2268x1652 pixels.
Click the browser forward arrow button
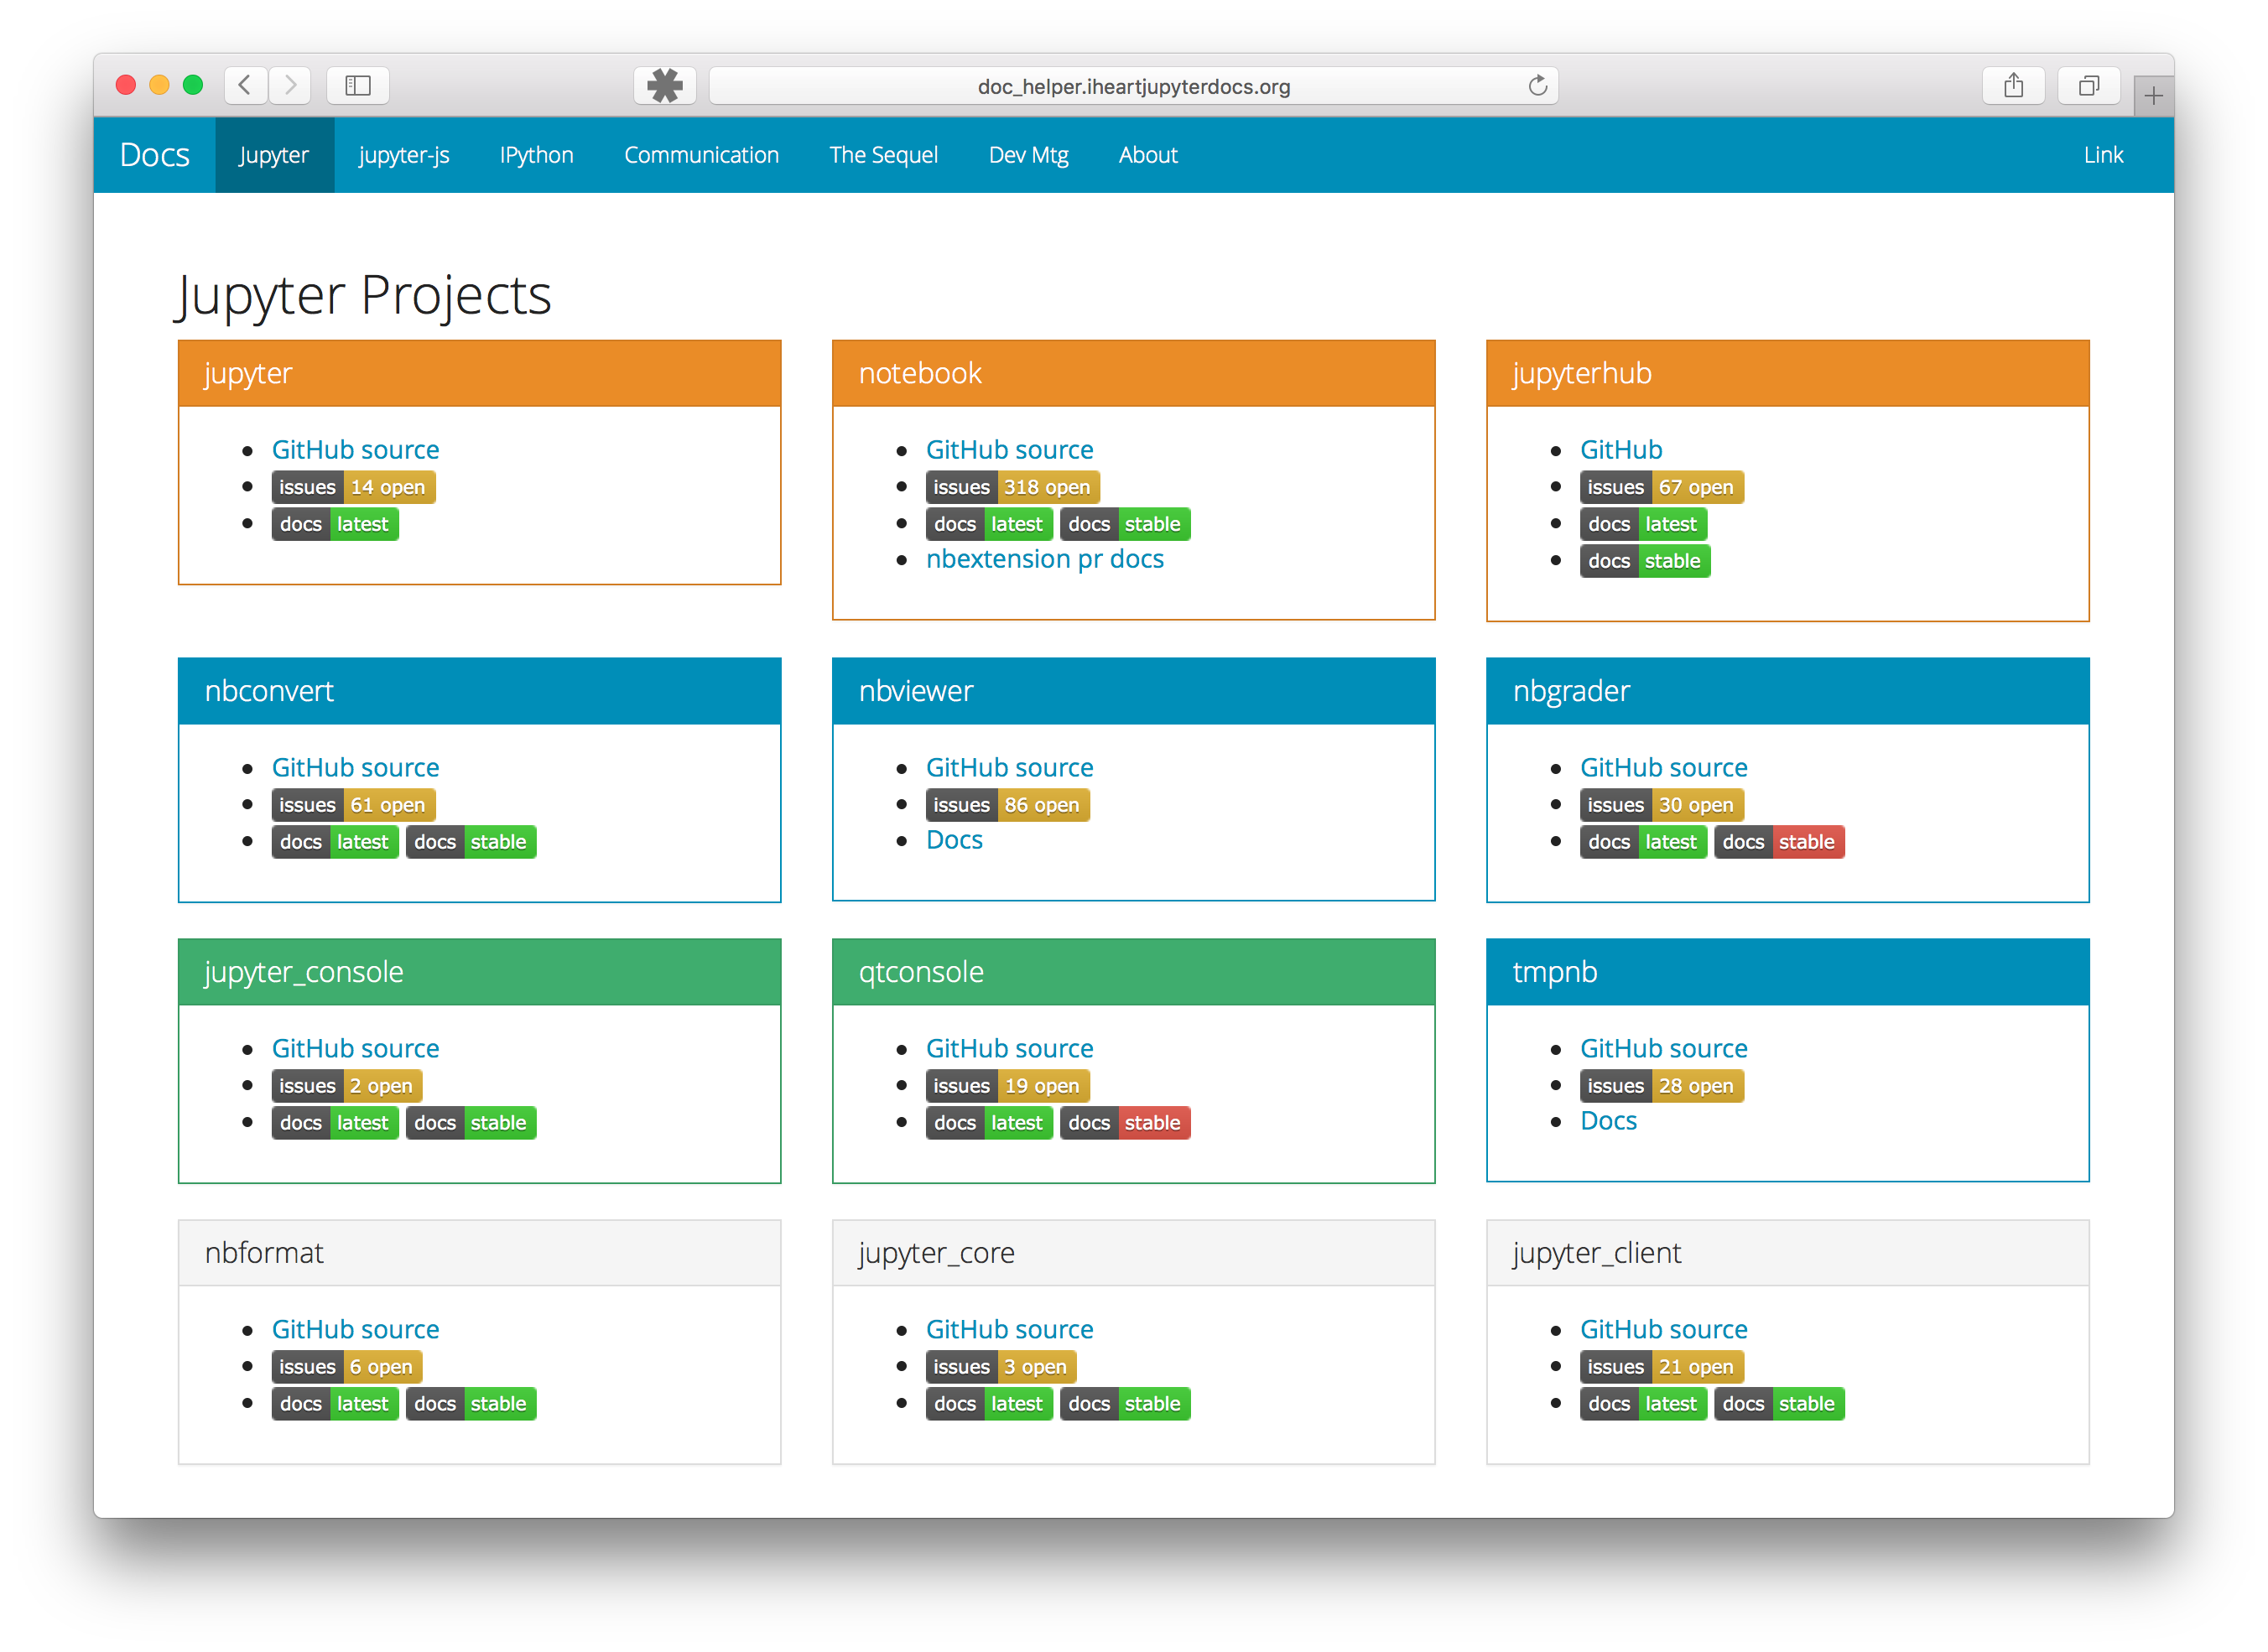point(290,85)
